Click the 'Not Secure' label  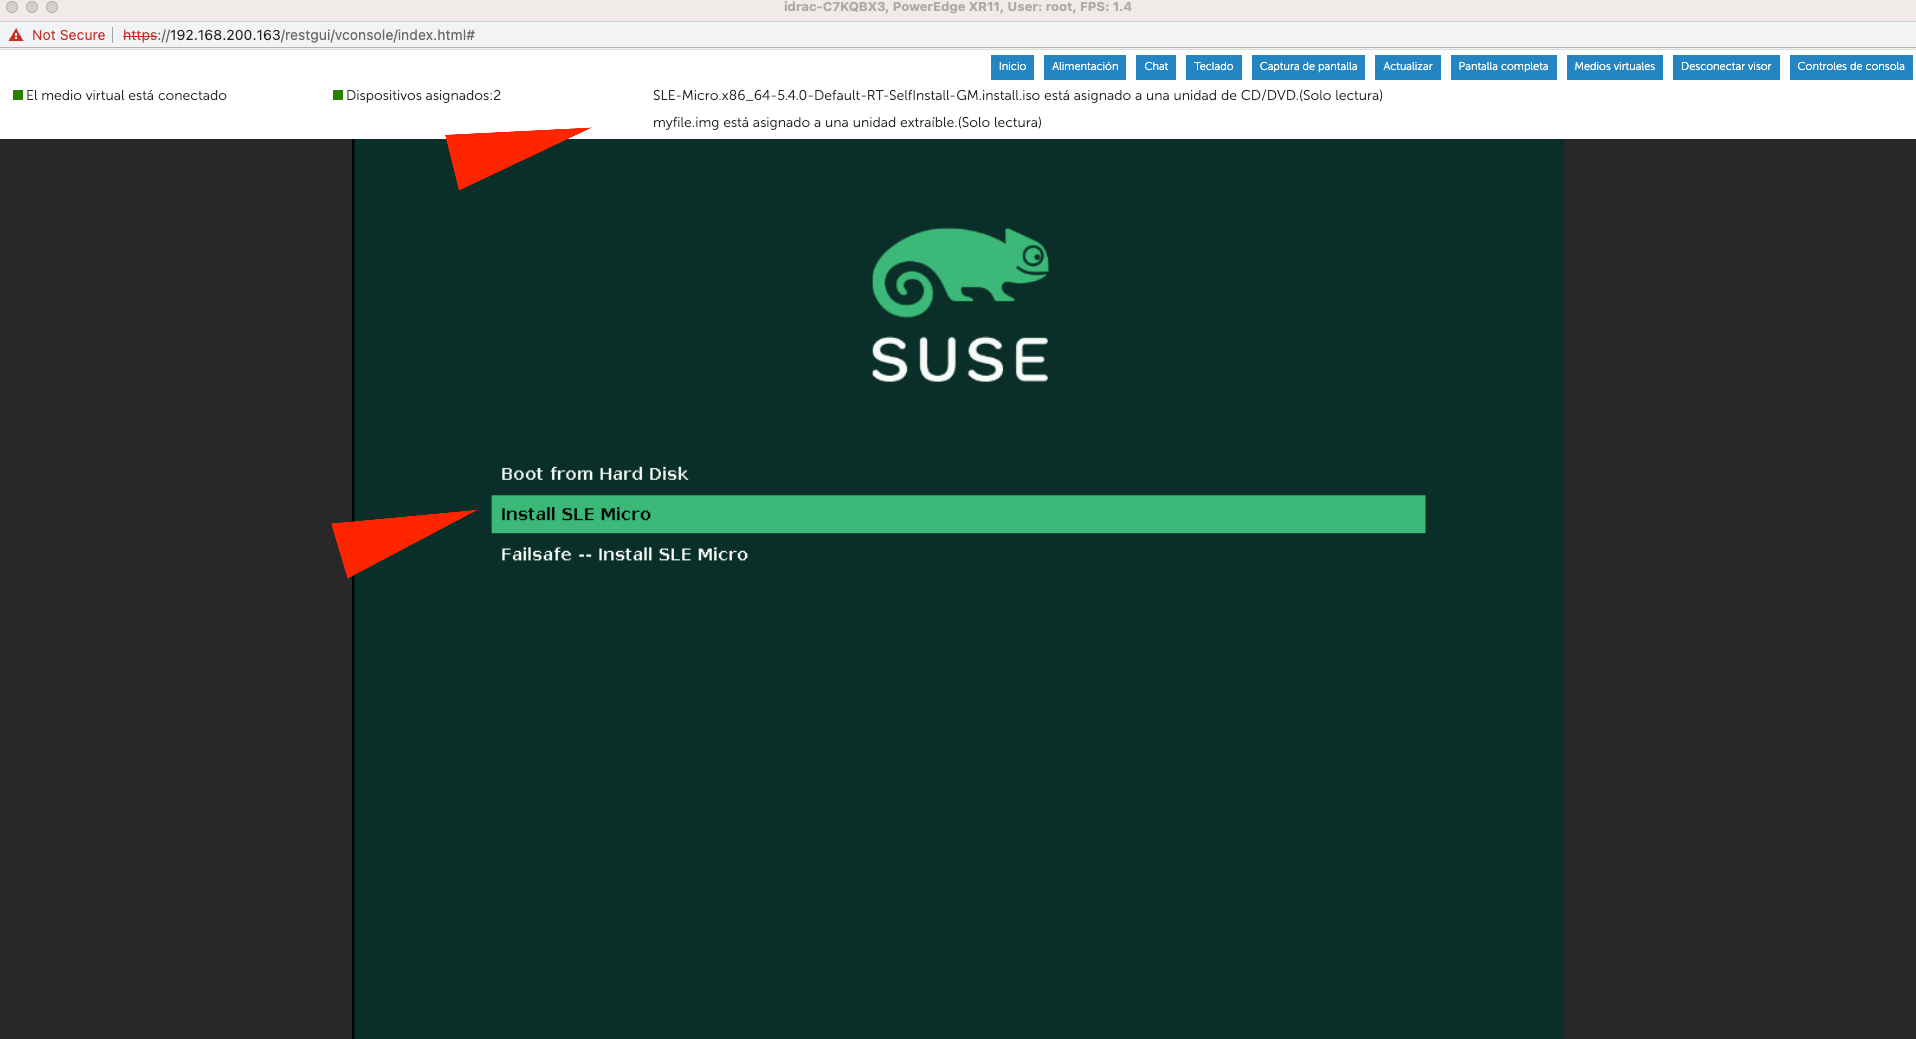coord(68,35)
